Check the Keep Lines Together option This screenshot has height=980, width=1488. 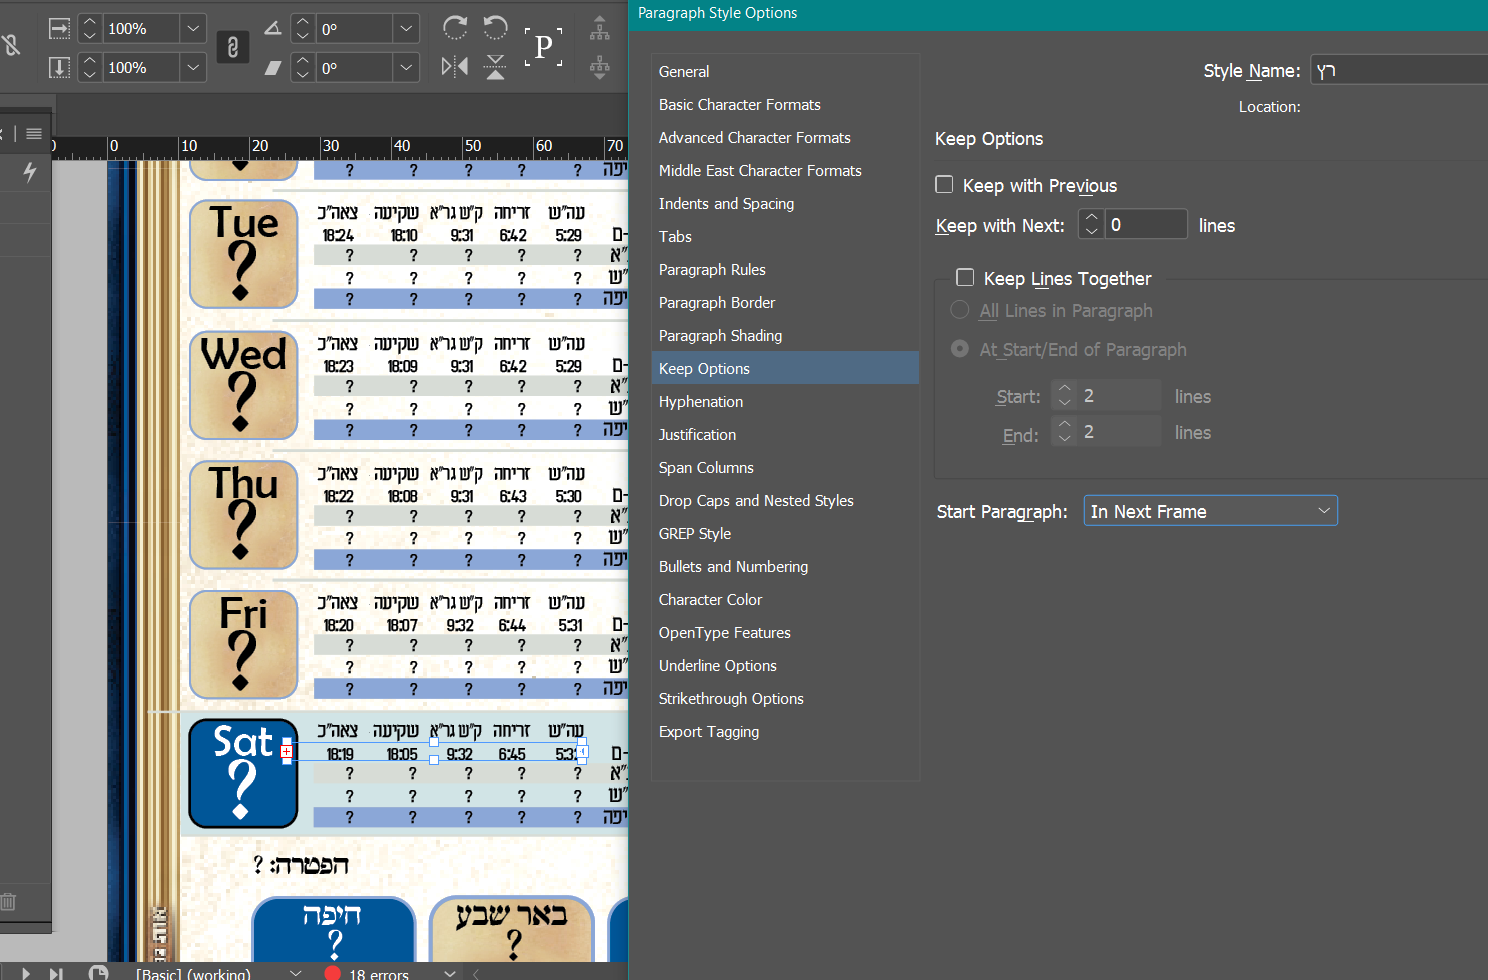(965, 278)
